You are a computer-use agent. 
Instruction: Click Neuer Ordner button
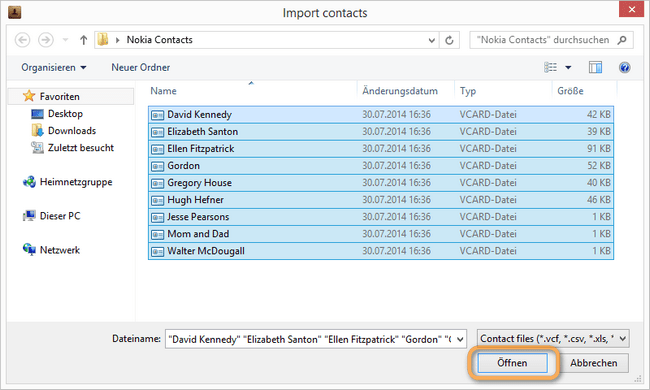141,67
